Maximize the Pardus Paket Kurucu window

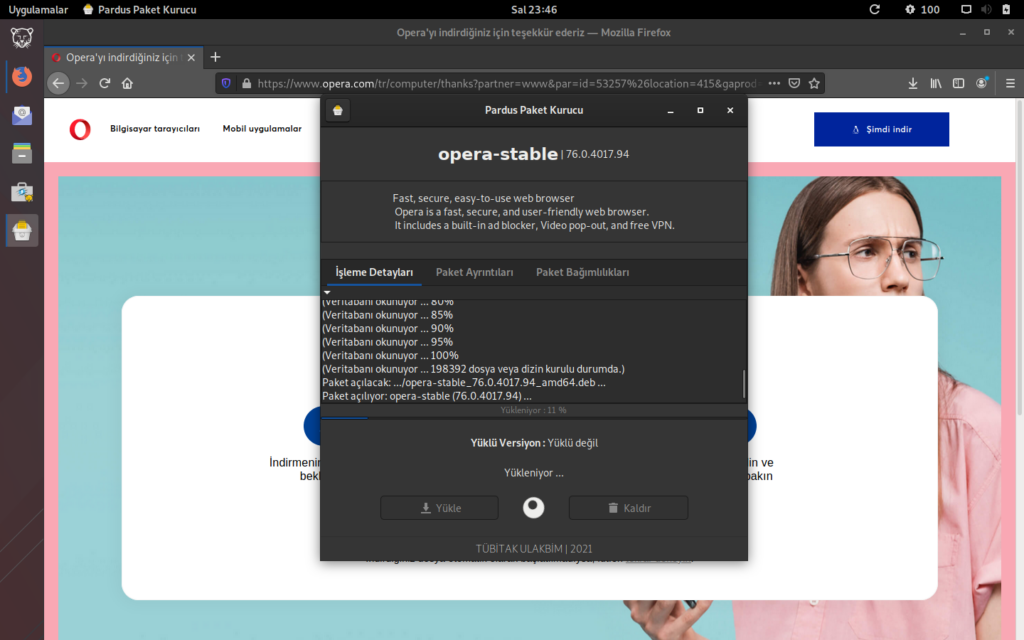point(700,110)
